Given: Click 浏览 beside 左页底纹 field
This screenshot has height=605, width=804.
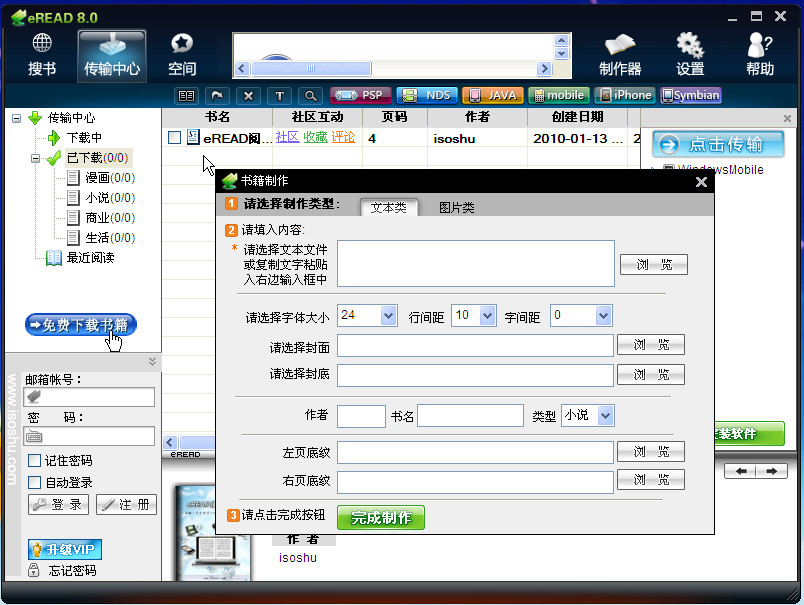Looking at the screenshot, I should coord(651,452).
